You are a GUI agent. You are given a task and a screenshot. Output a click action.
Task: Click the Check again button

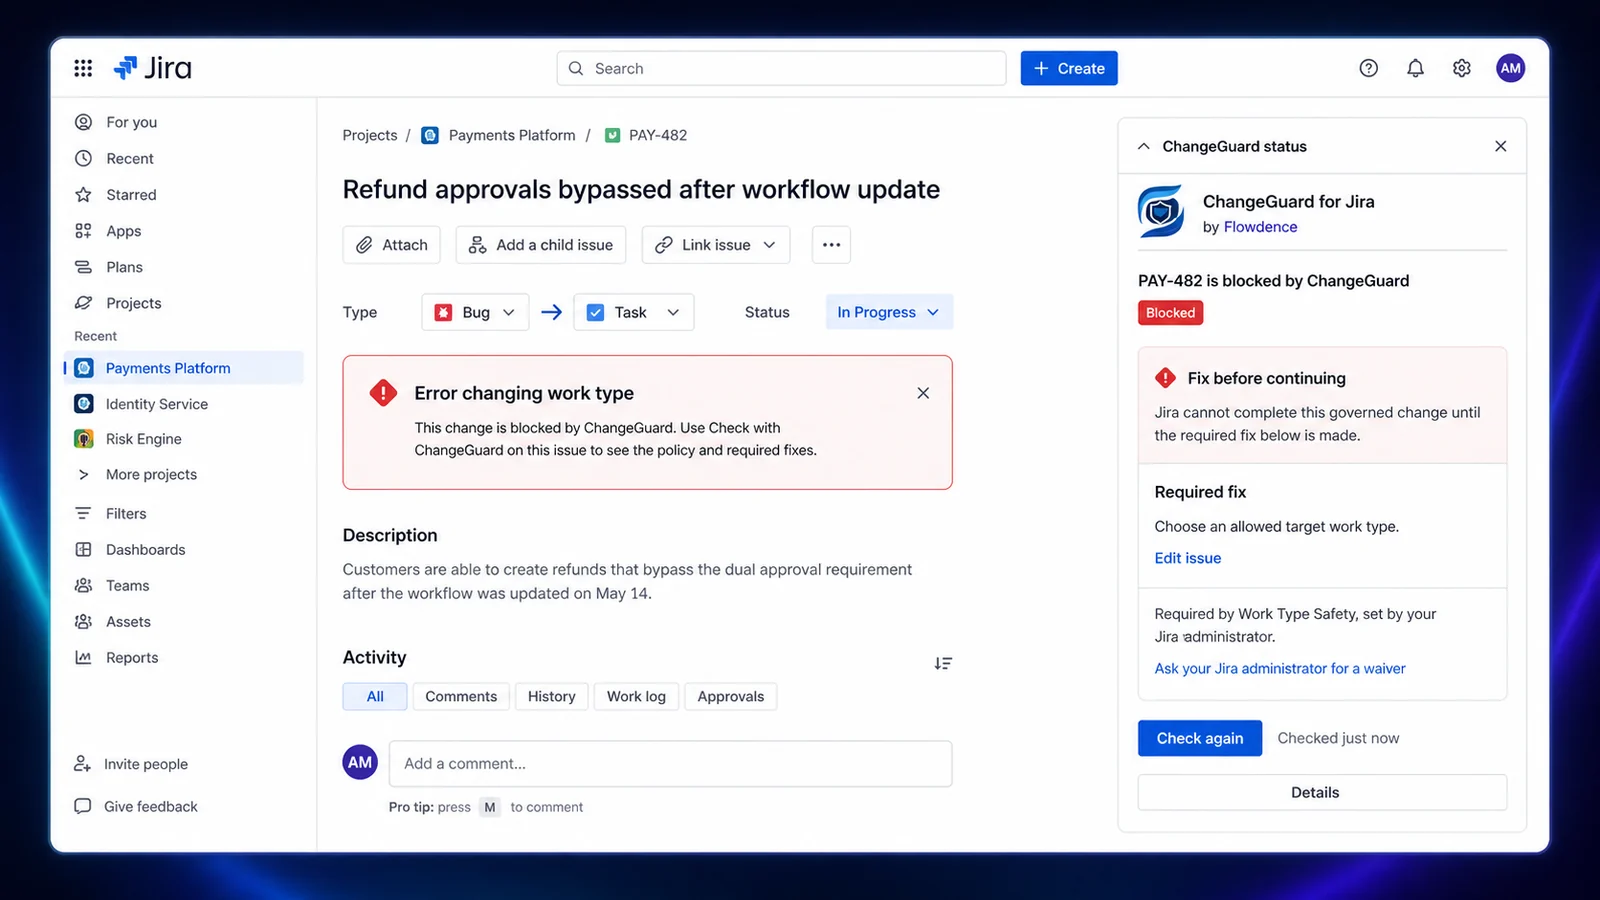click(x=1200, y=738)
